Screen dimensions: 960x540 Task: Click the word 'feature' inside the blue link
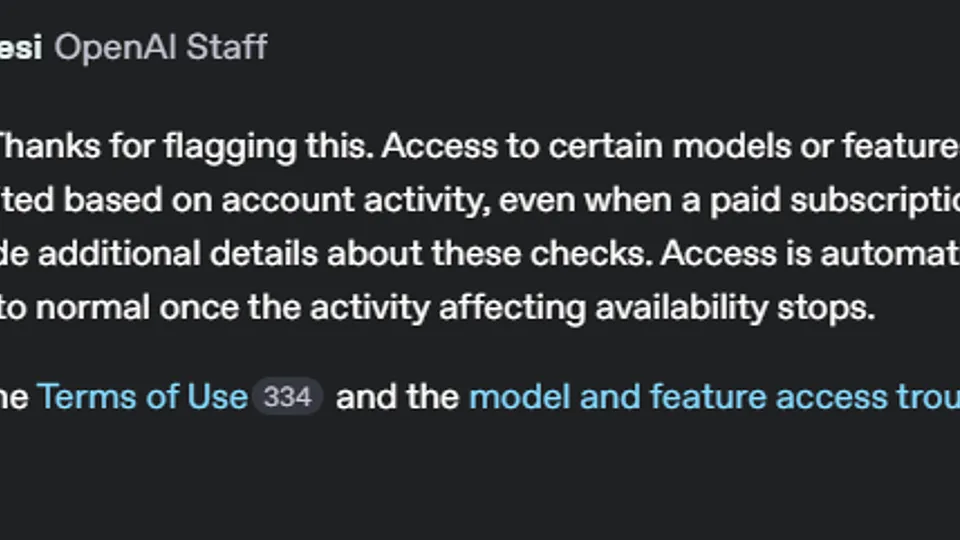708,397
